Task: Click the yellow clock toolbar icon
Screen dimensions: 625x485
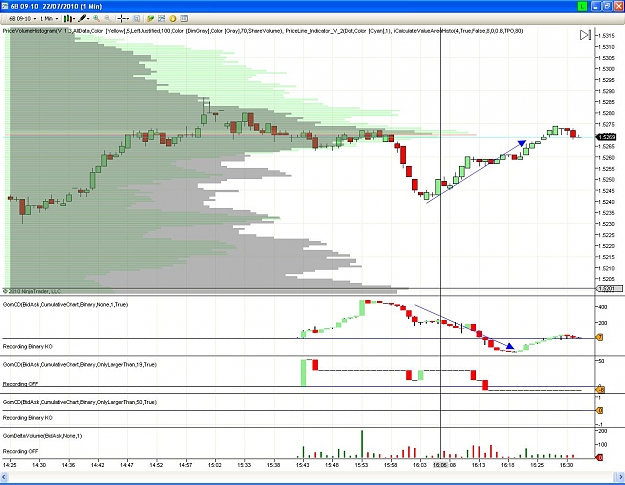Action: pos(173,19)
